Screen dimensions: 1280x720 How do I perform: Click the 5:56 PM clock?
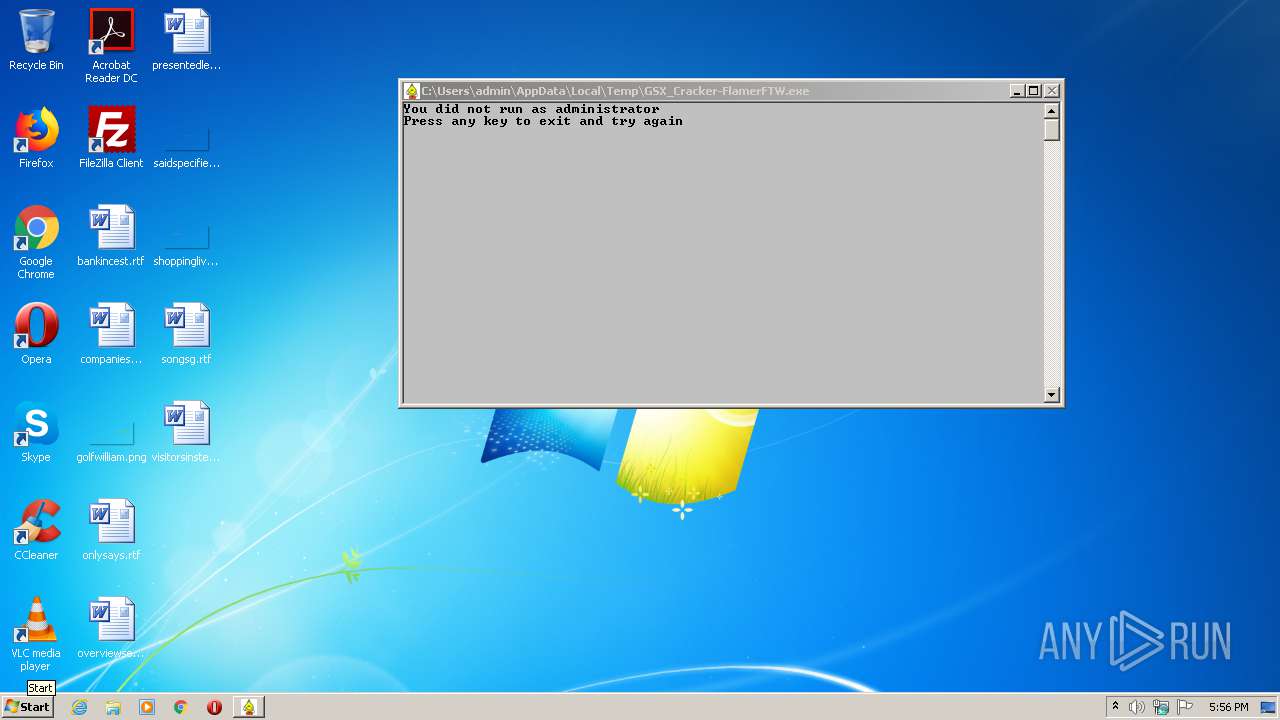[1228, 707]
